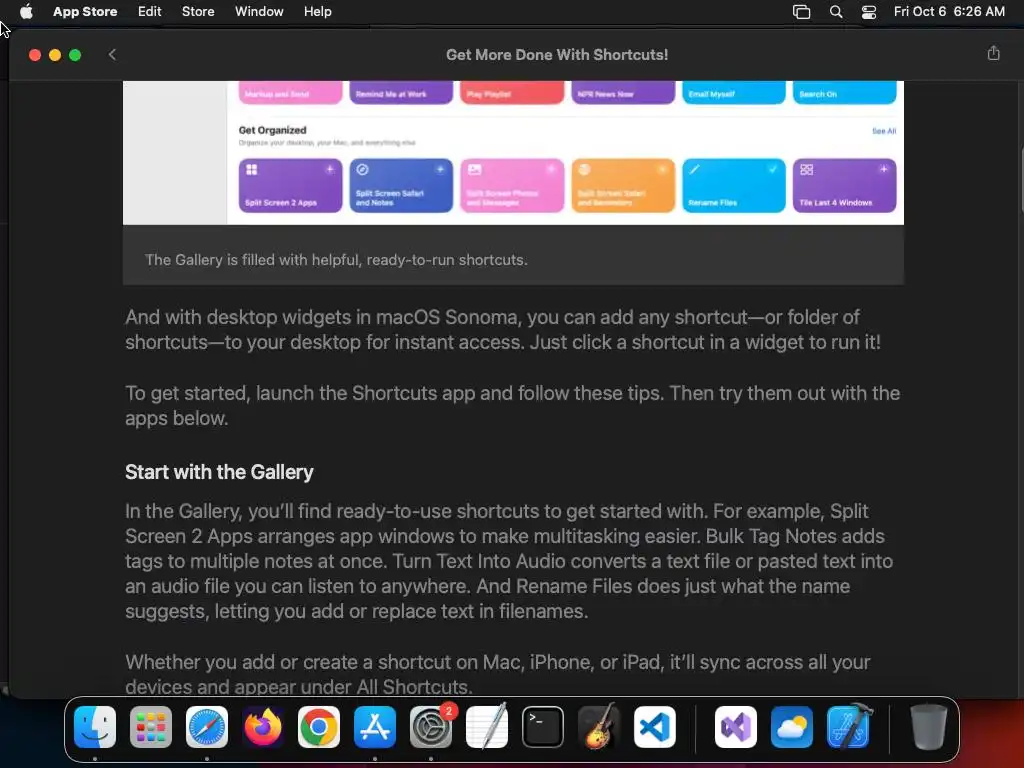Launch Firefox from the Dock
The height and width of the screenshot is (768, 1024).
coord(263,727)
